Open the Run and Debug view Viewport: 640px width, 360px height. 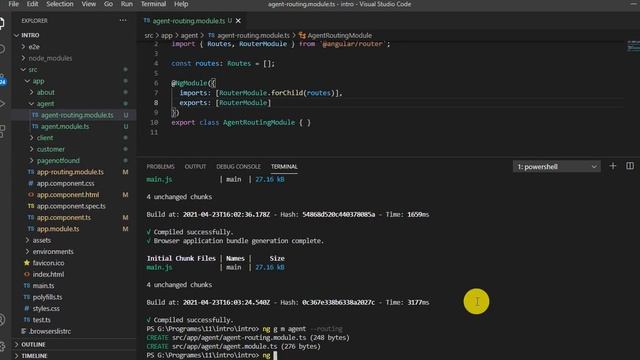(2, 104)
